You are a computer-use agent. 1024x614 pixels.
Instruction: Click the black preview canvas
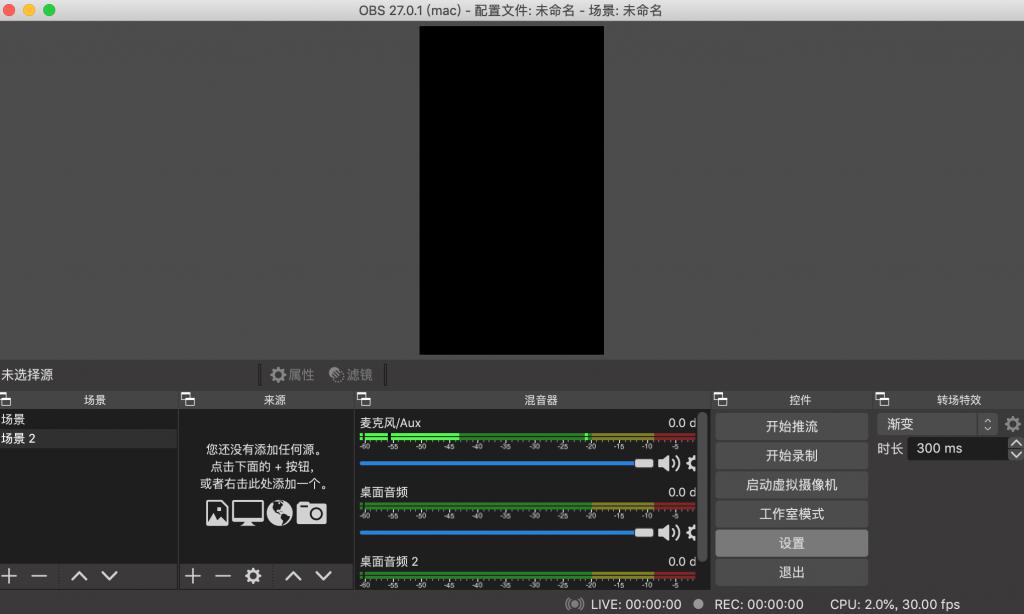[x=511, y=190]
